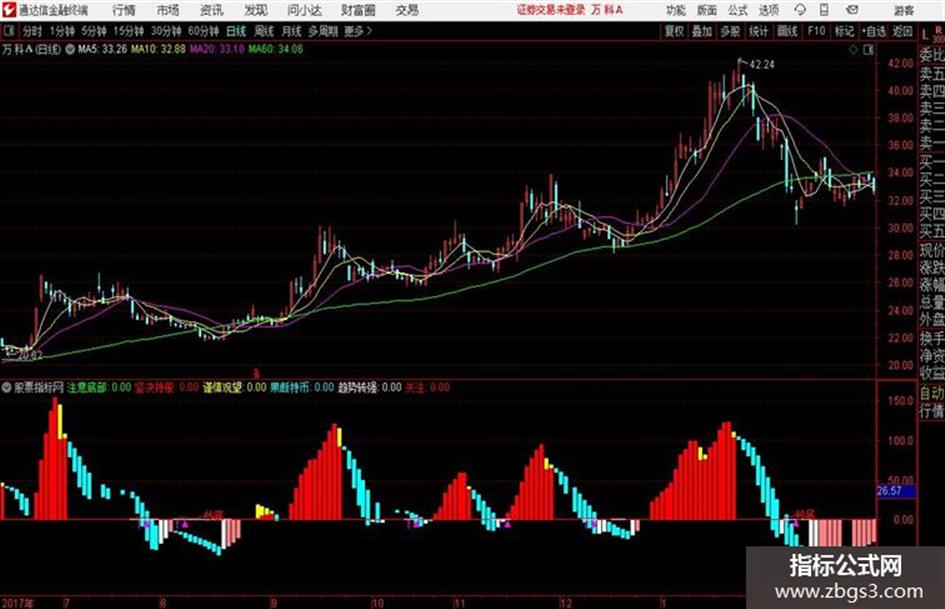The width and height of the screenshot is (945, 609).
Task: Switch to the 分时 period tab
Action: point(33,31)
